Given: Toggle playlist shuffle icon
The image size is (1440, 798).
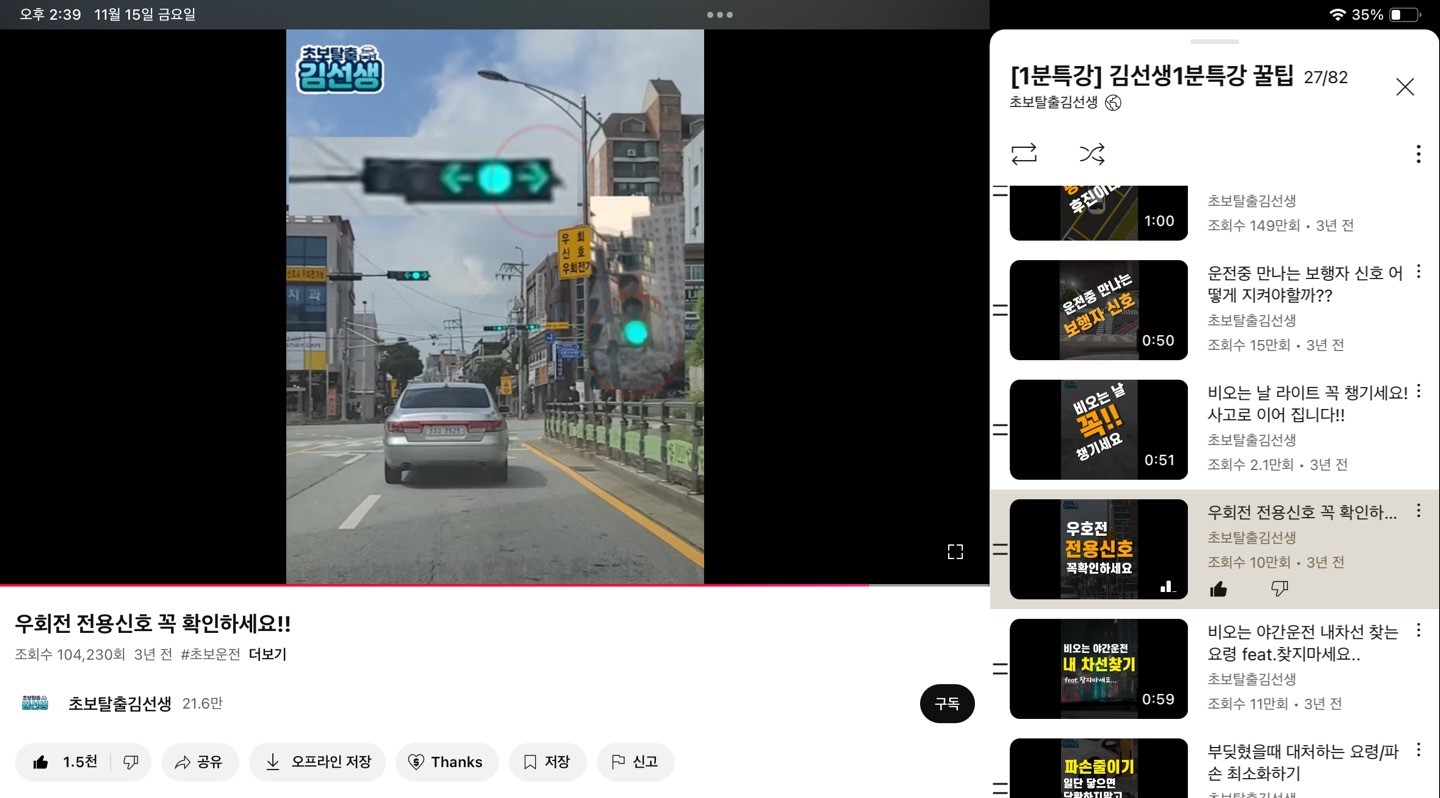Looking at the screenshot, I should [x=1092, y=154].
